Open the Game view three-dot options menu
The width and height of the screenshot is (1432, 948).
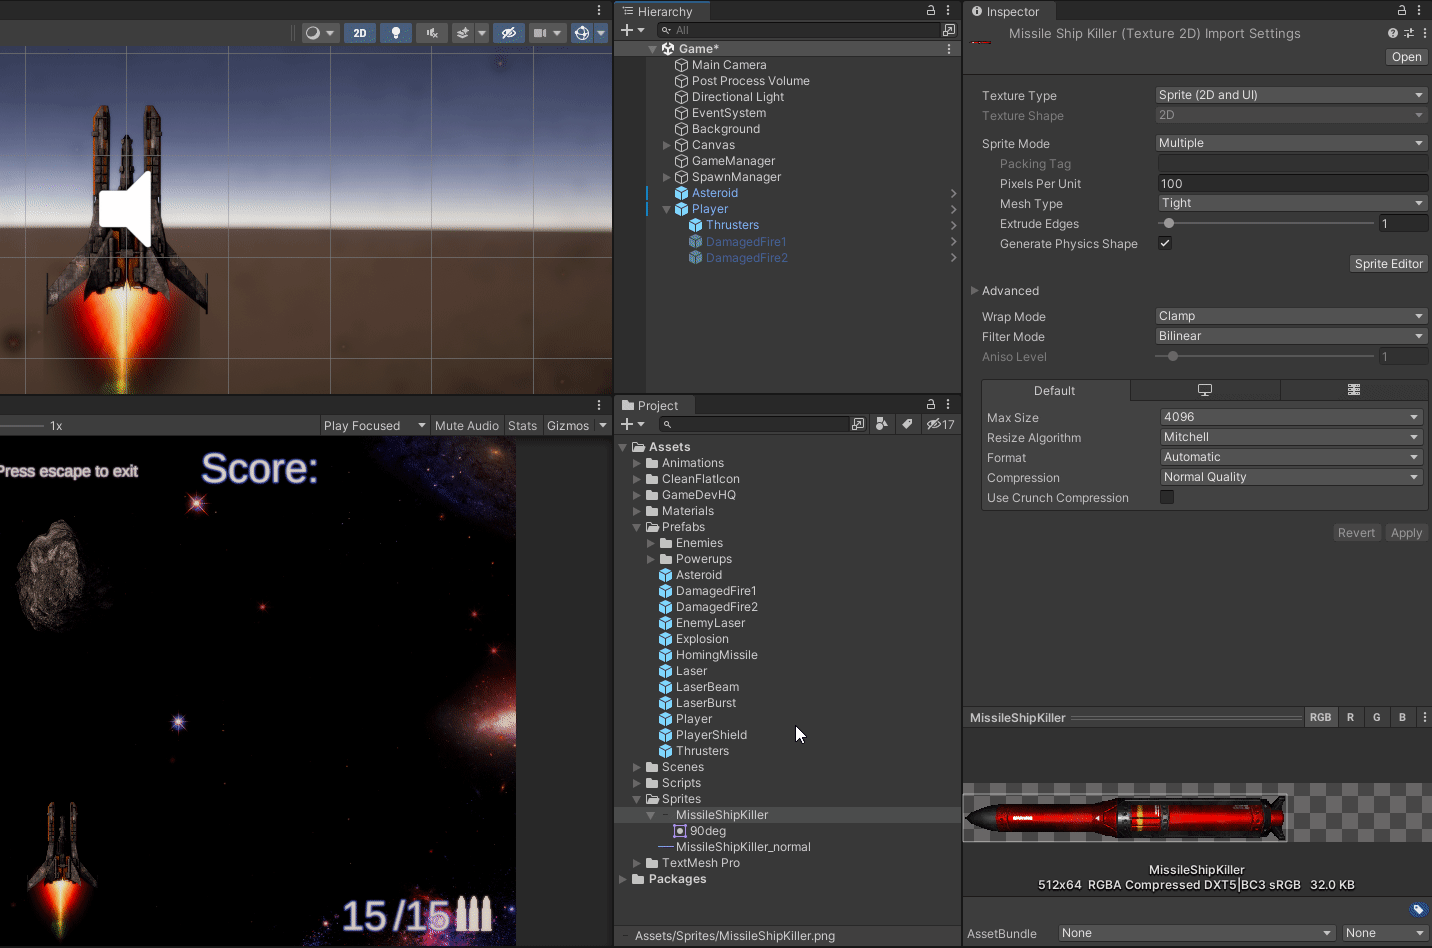pyautogui.click(x=599, y=405)
